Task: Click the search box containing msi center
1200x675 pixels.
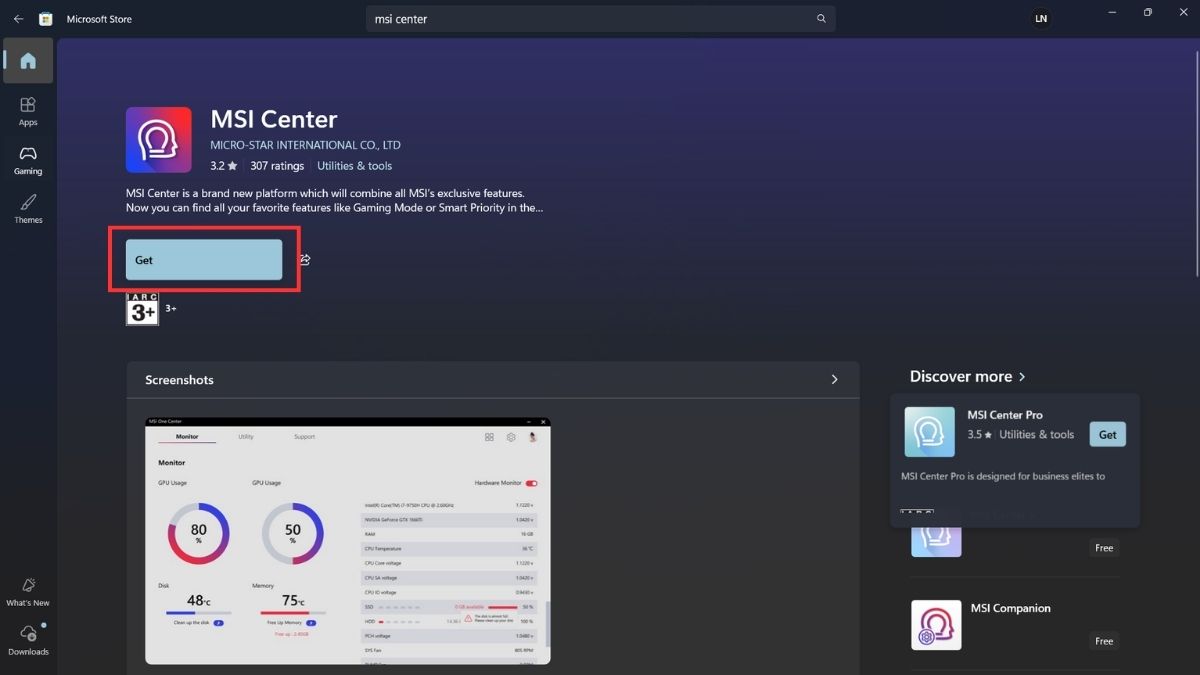Action: [600, 19]
